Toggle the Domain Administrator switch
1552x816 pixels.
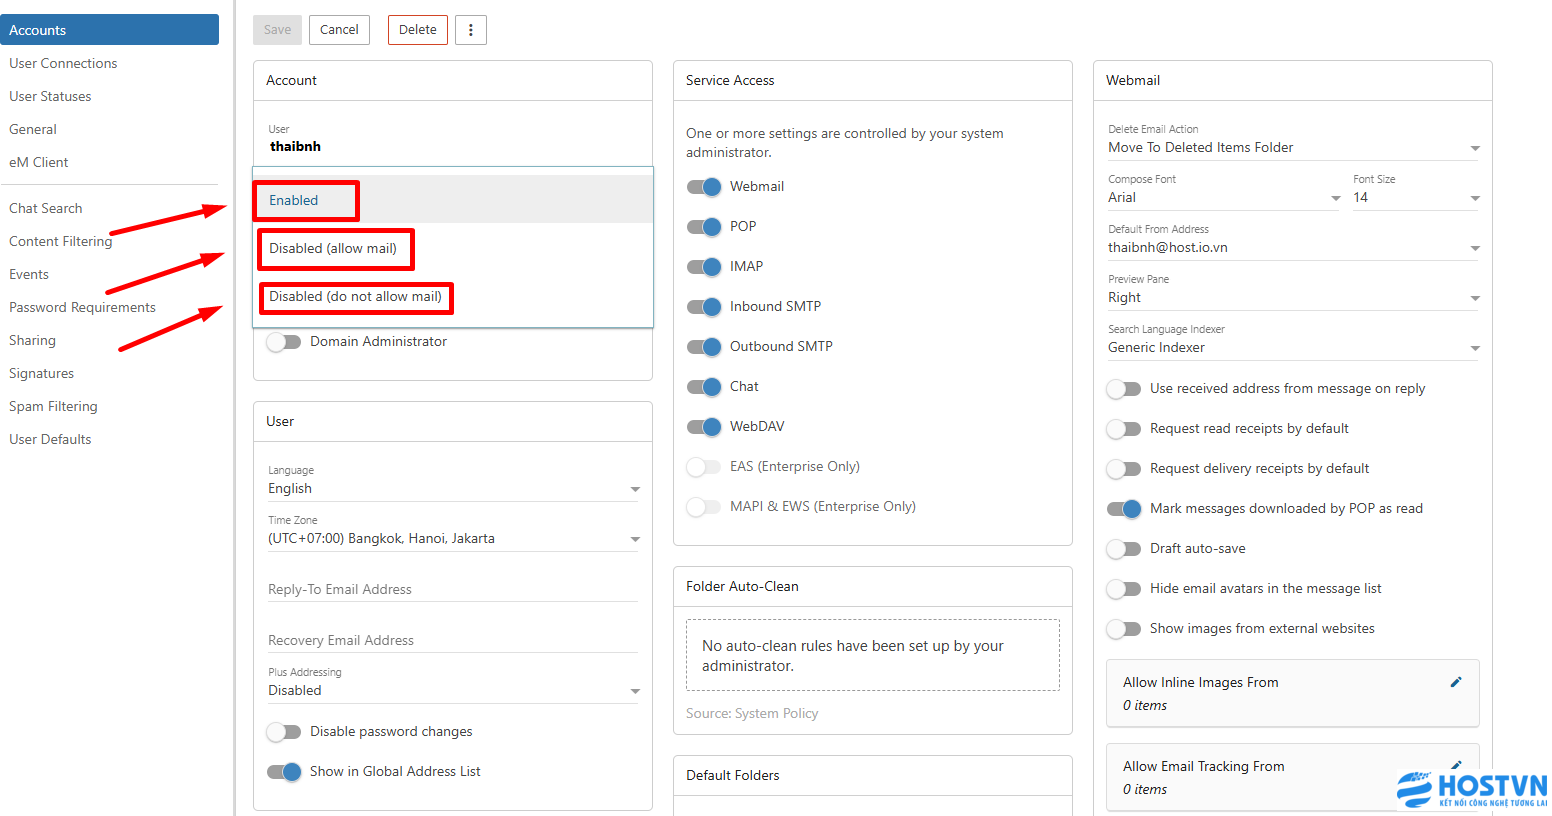(284, 342)
